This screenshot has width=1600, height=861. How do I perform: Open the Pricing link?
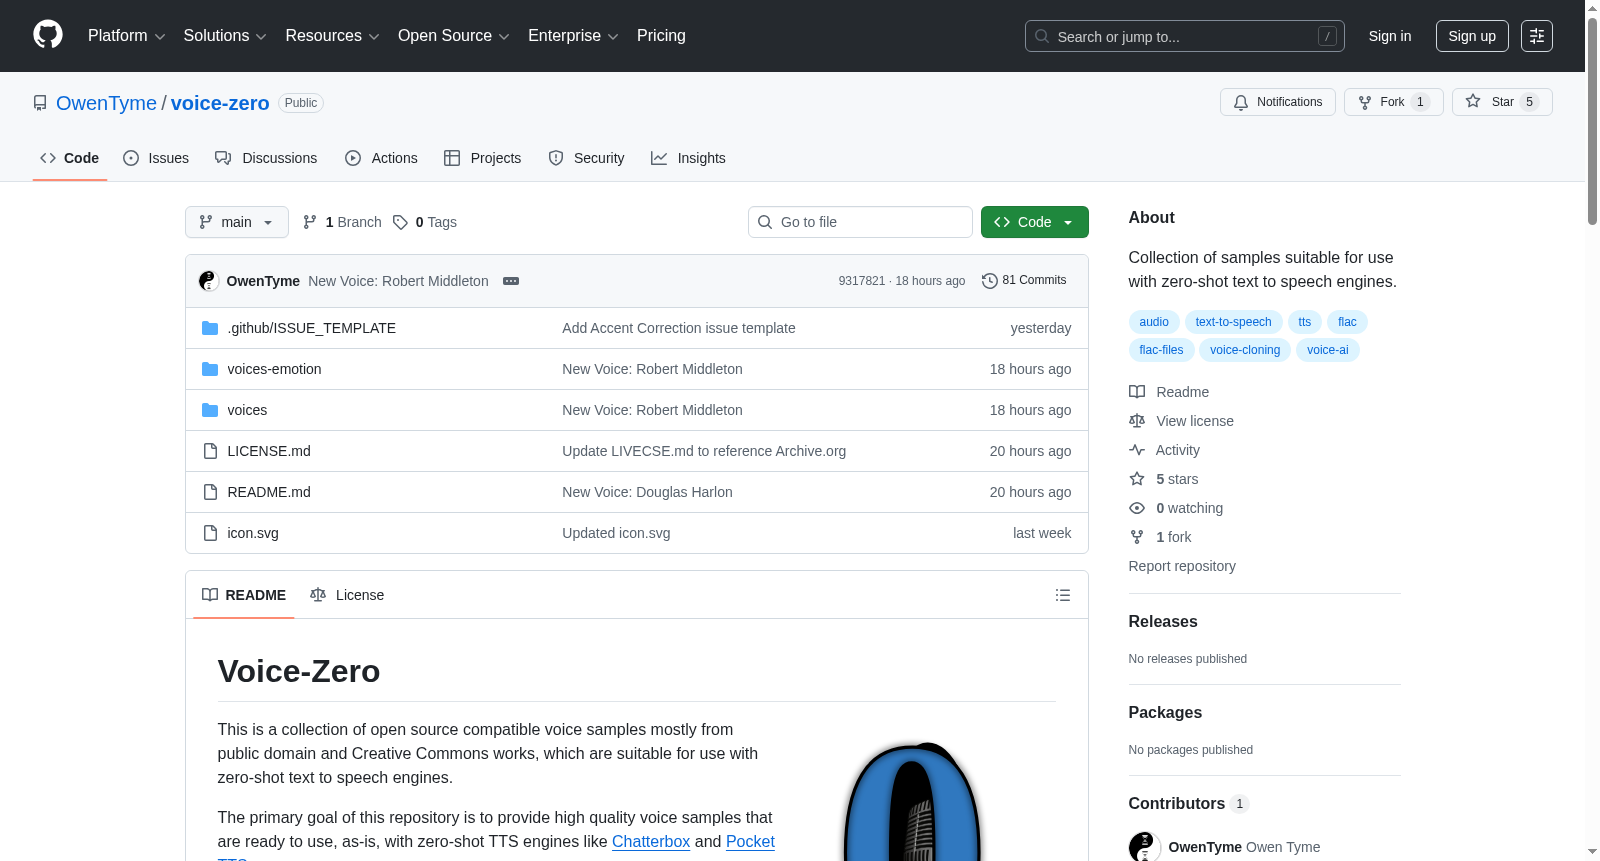pyautogui.click(x=661, y=36)
